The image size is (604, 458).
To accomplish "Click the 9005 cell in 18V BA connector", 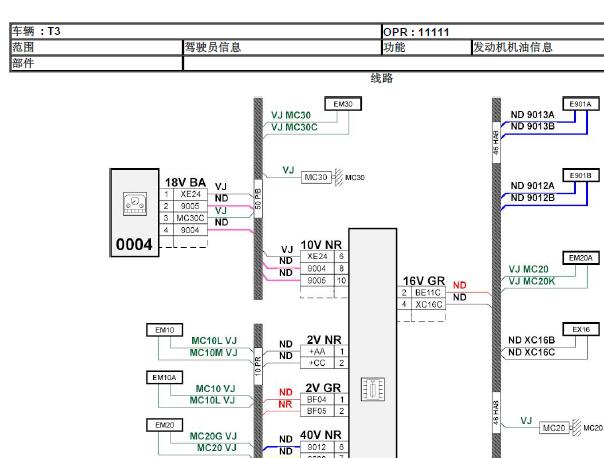I will click(x=191, y=206).
